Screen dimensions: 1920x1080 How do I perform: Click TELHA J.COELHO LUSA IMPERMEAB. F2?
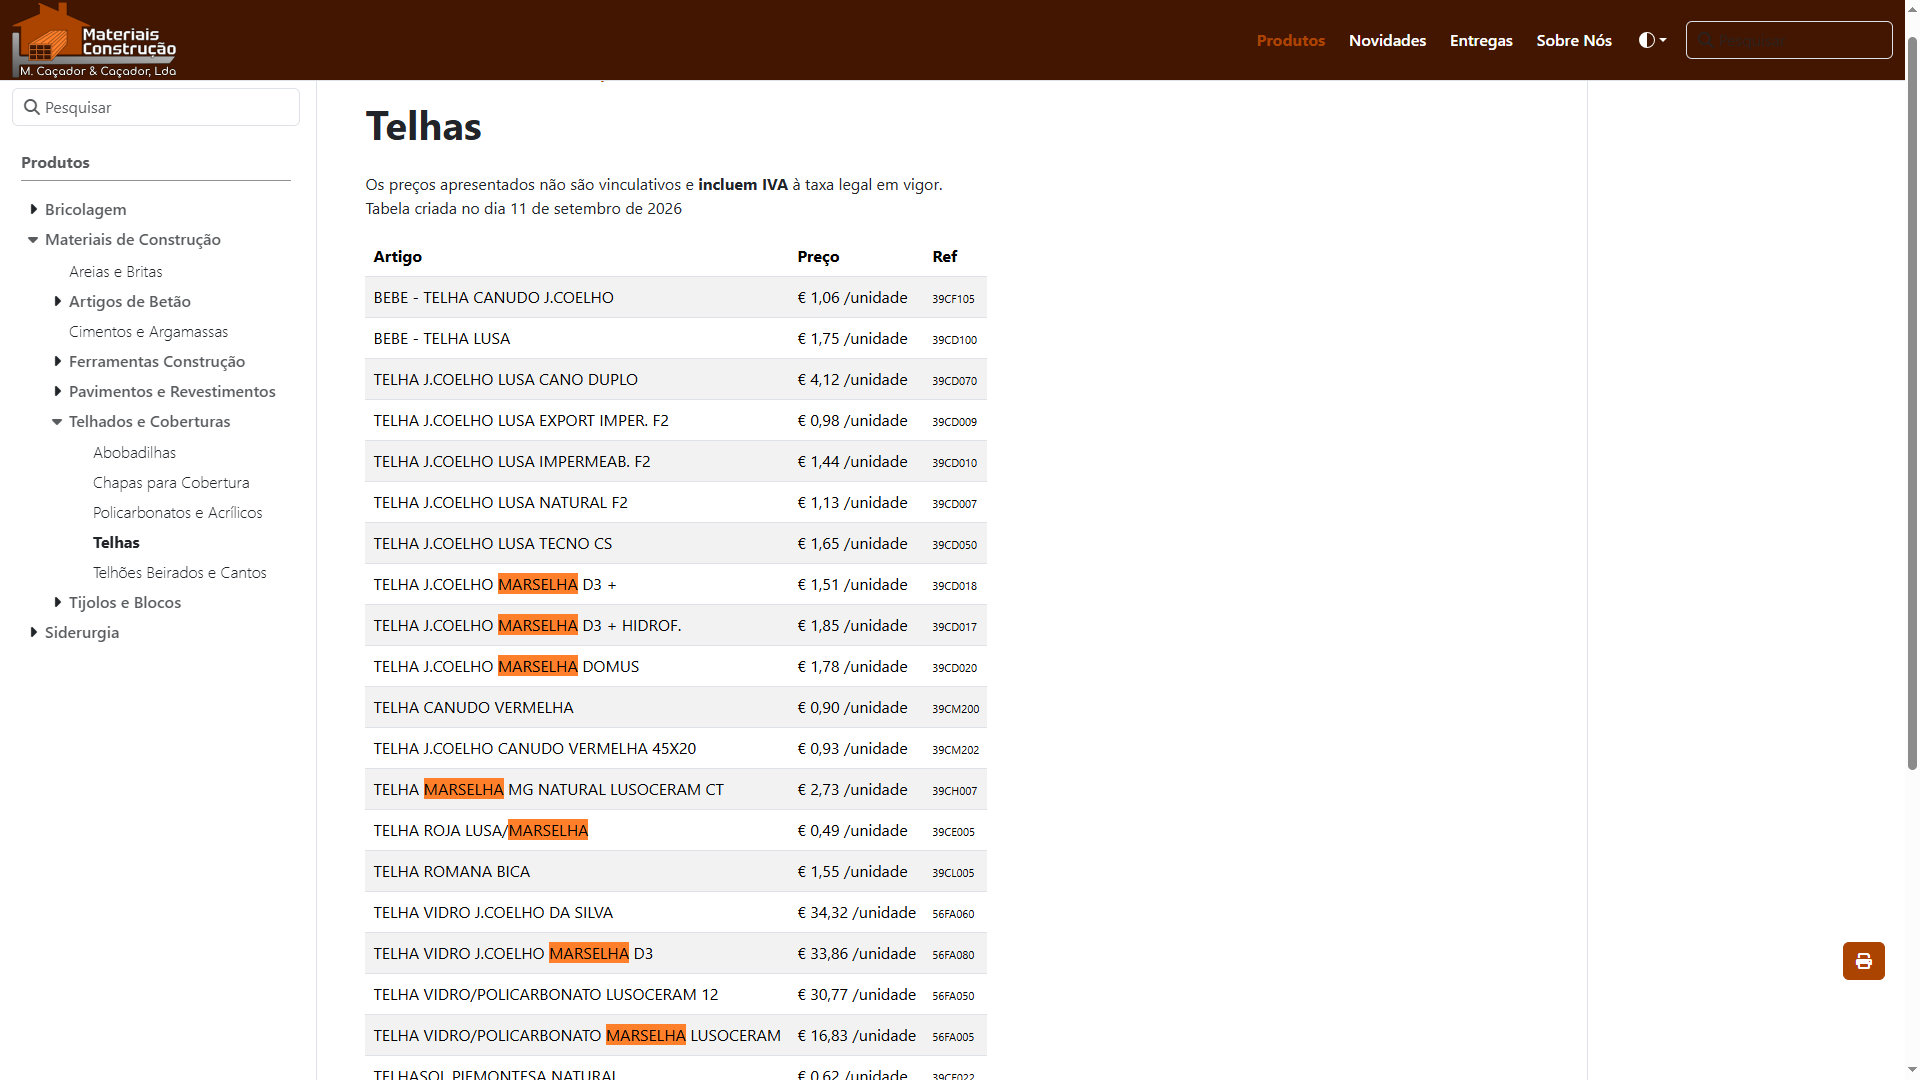(511, 461)
